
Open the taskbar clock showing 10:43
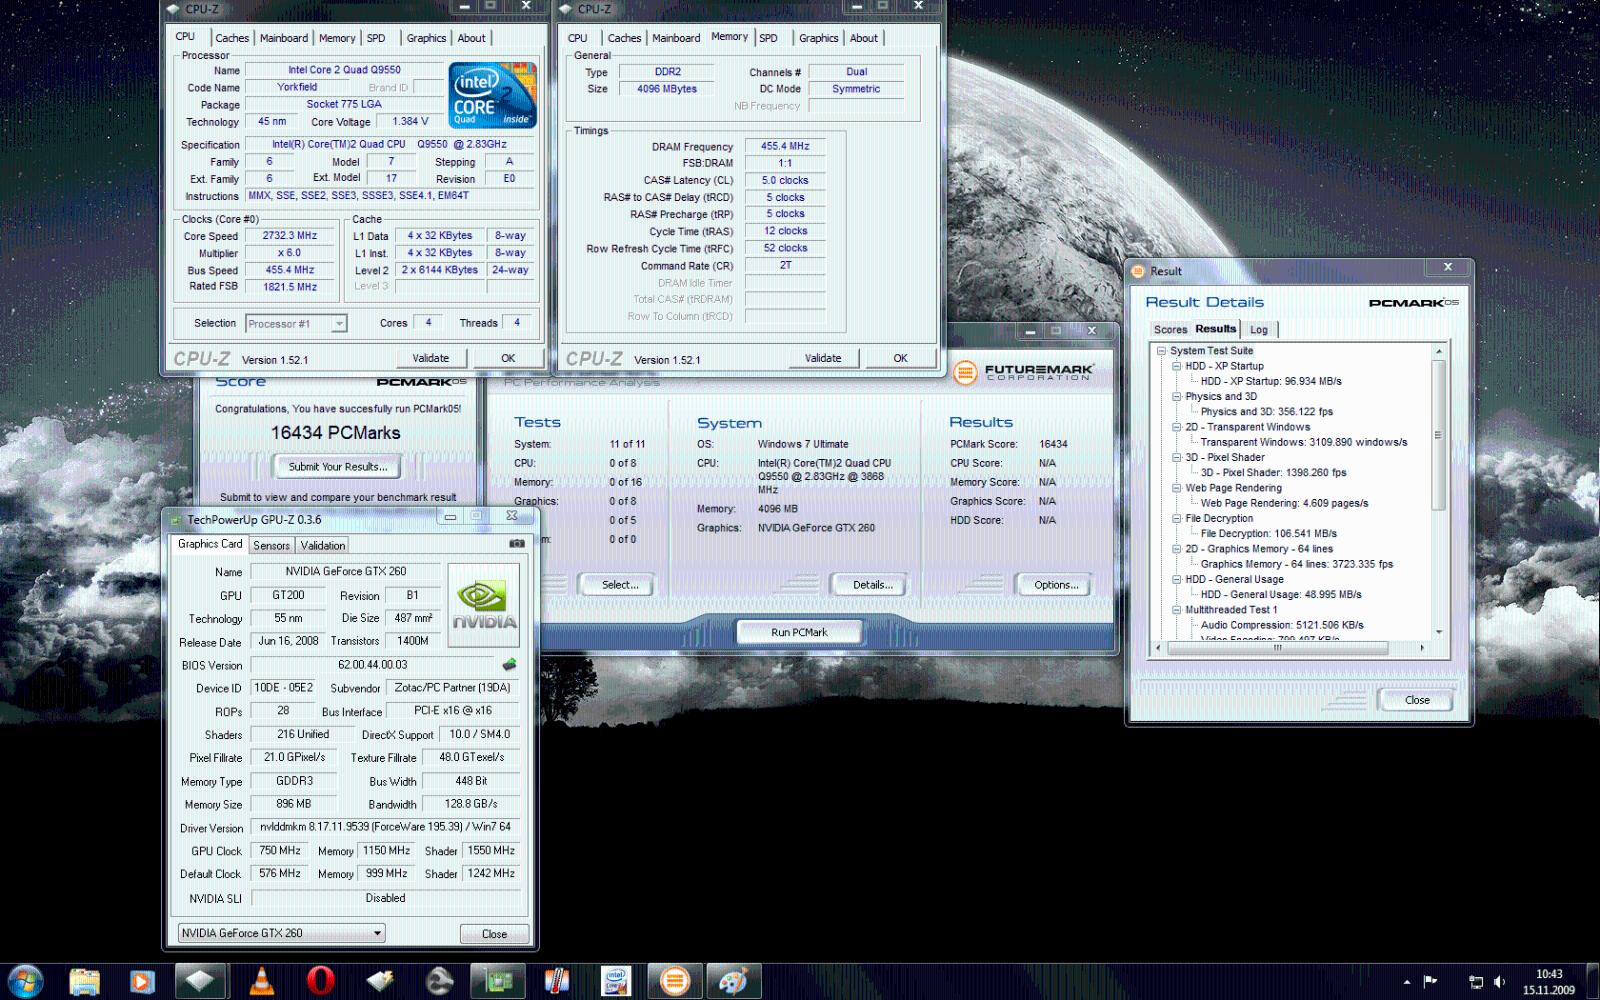coord(1549,982)
